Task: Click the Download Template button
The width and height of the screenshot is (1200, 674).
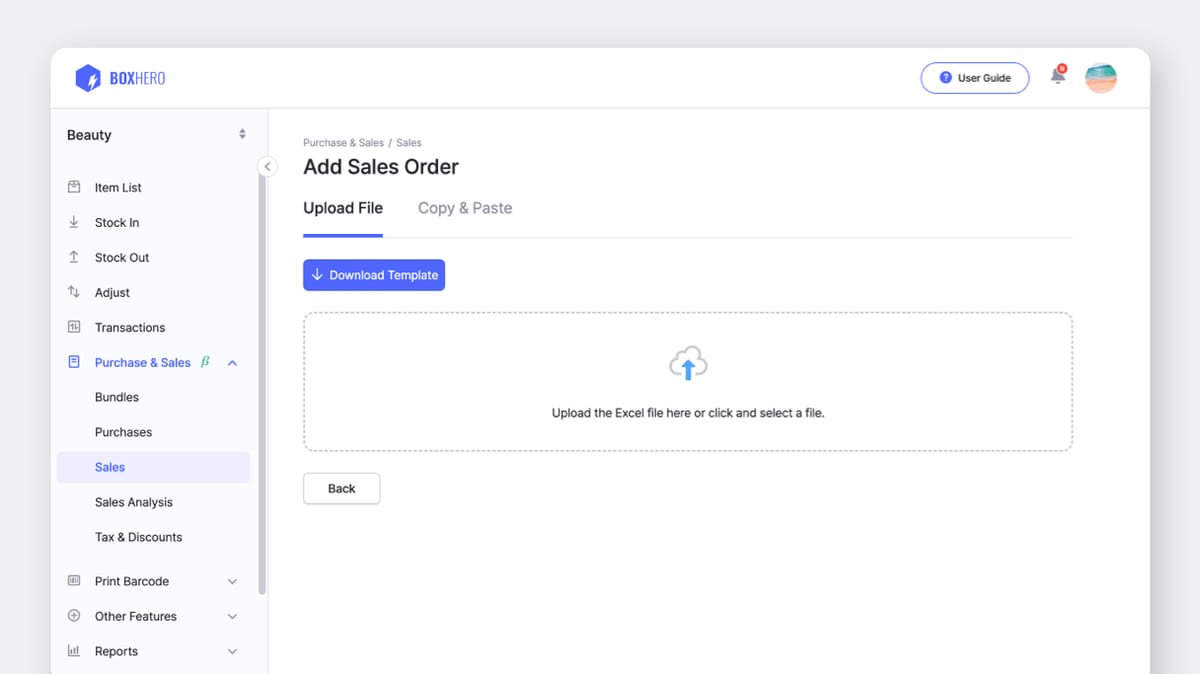Action: point(374,274)
